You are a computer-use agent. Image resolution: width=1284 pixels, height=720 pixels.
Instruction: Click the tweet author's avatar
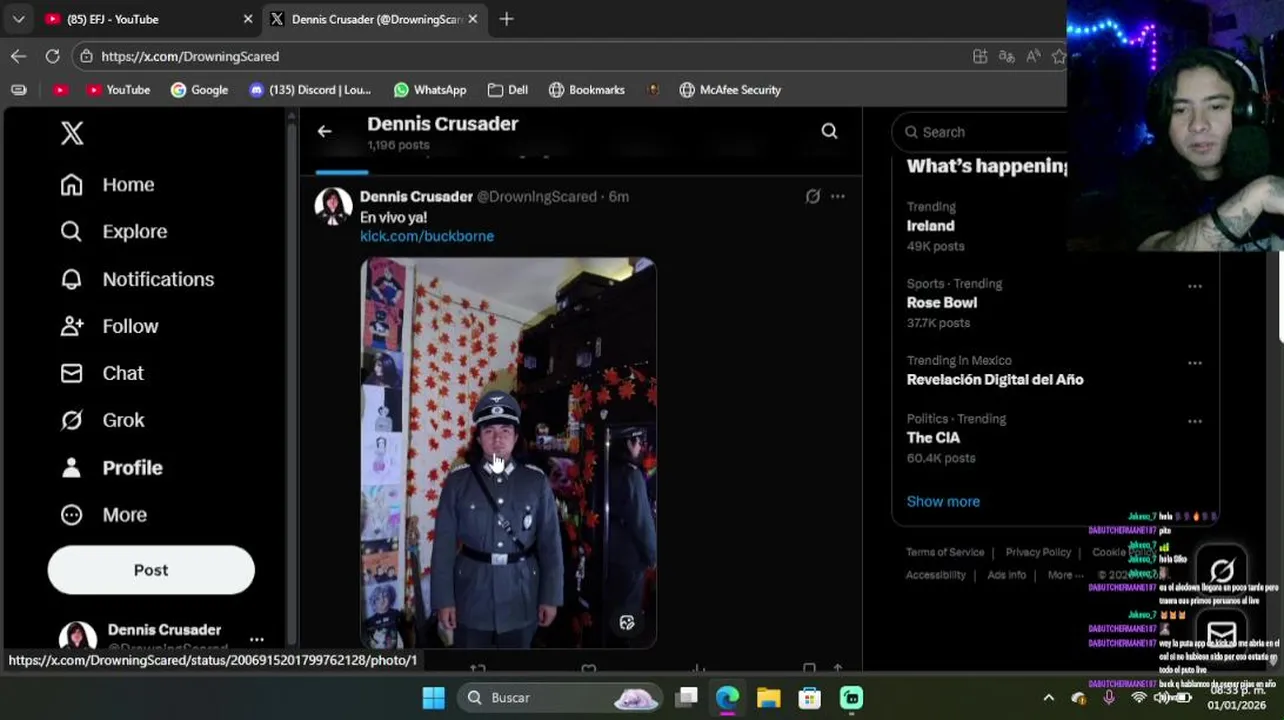click(333, 205)
